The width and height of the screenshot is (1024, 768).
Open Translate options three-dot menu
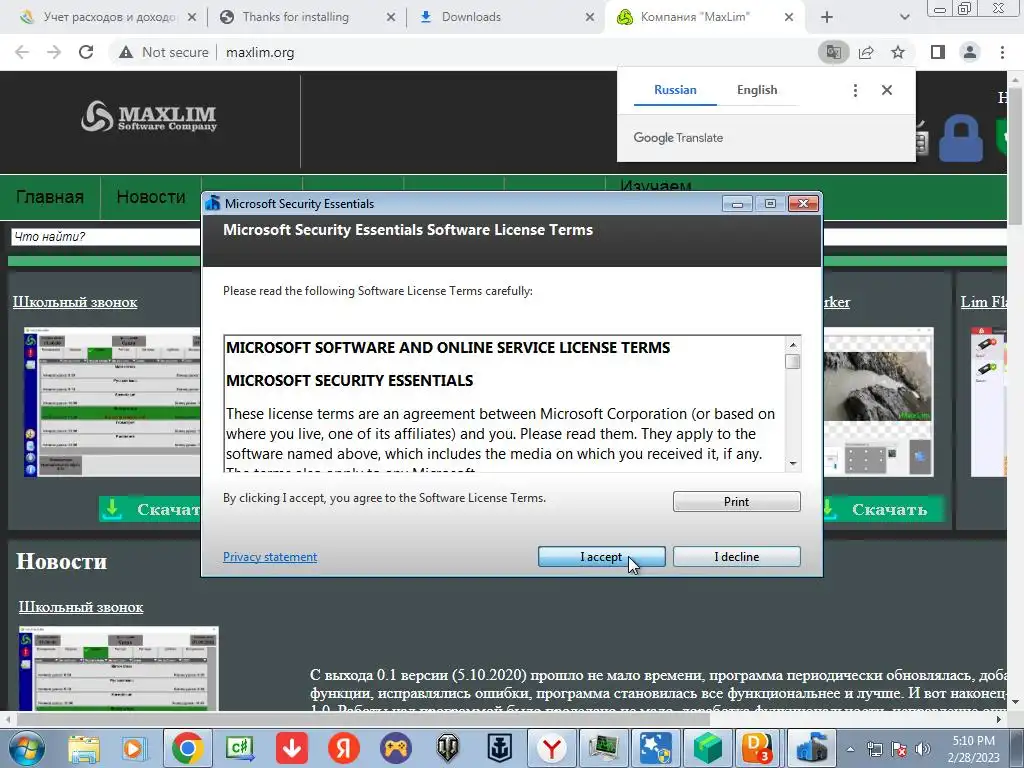[x=855, y=90]
